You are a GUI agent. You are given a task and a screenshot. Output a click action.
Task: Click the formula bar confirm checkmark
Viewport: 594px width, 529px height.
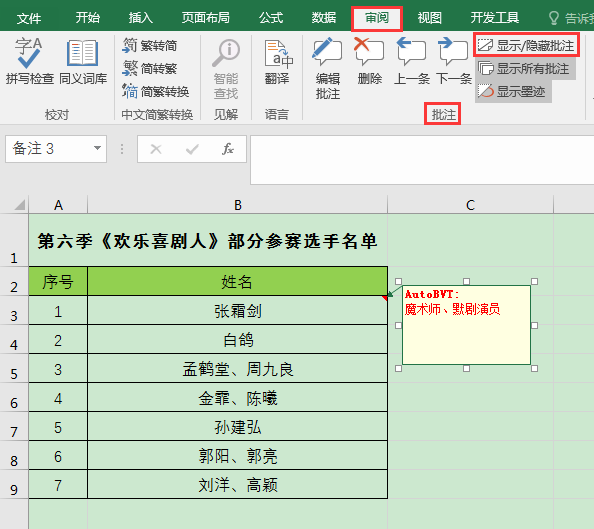pos(192,149)
